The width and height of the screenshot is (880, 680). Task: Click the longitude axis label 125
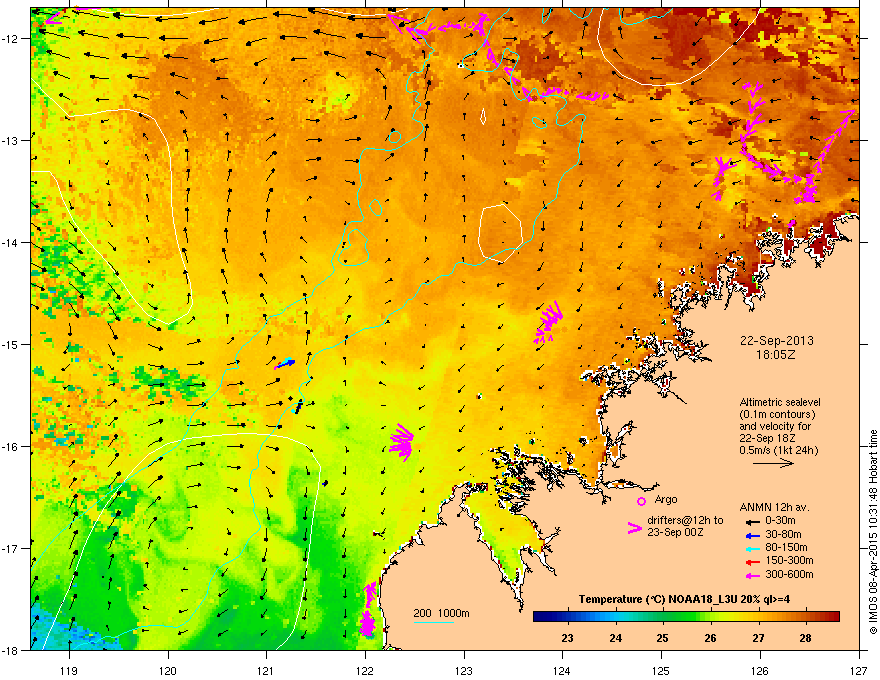tap(661, 670)
